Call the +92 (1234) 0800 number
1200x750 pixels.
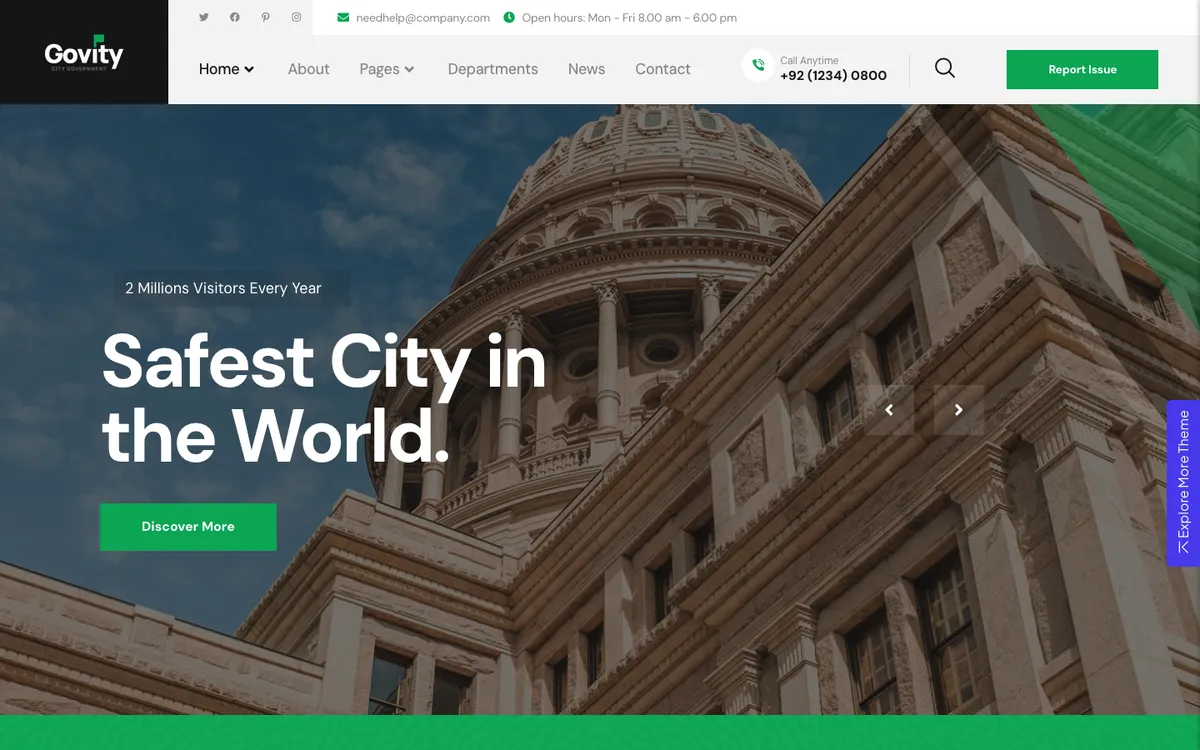coord(833,76)
